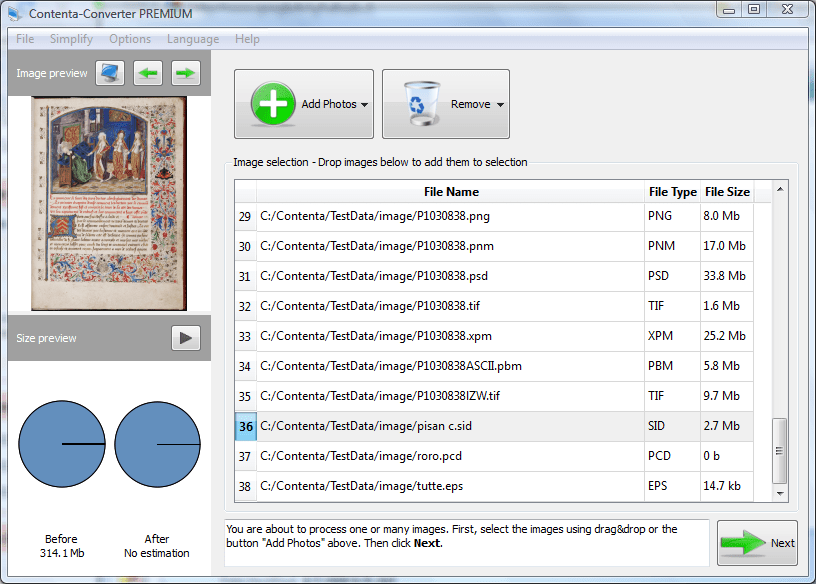Go to previous image with green left arrow
The image size is (816, 584).
tap(147, 73)
